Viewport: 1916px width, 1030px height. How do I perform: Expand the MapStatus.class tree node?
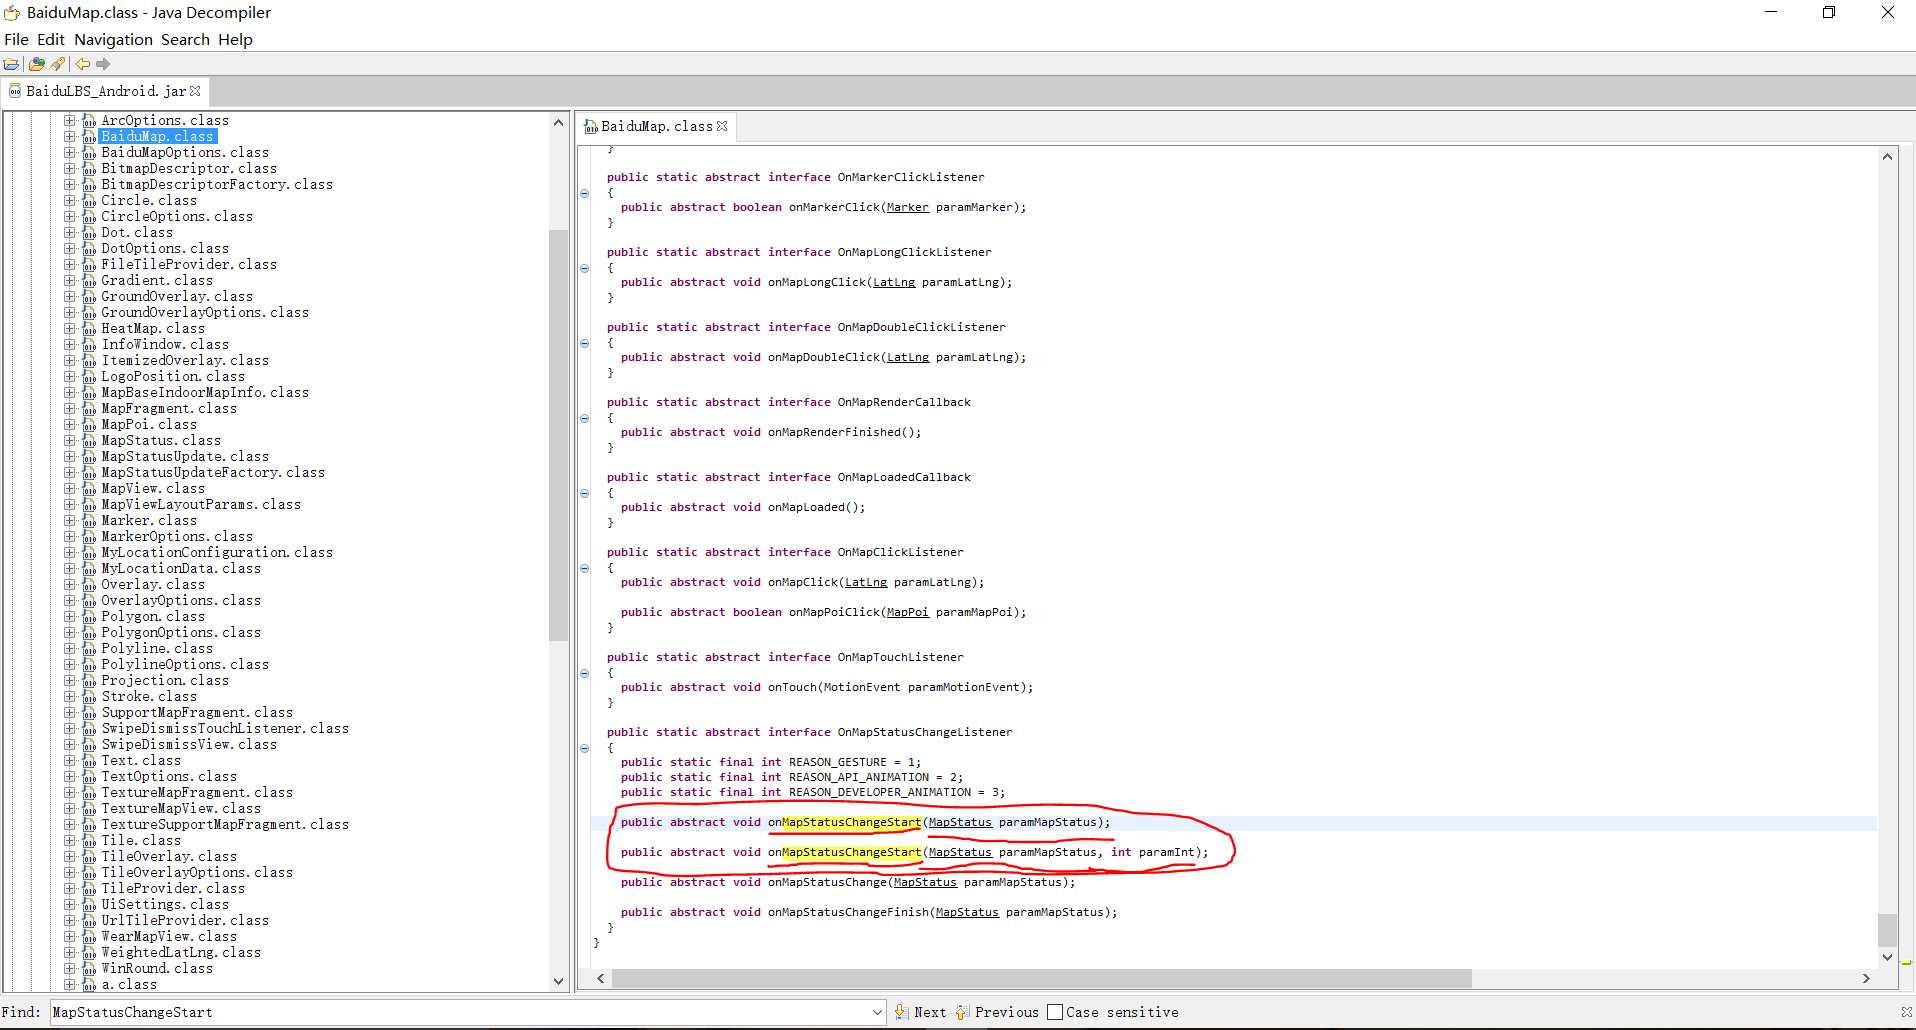click(70, 441)
